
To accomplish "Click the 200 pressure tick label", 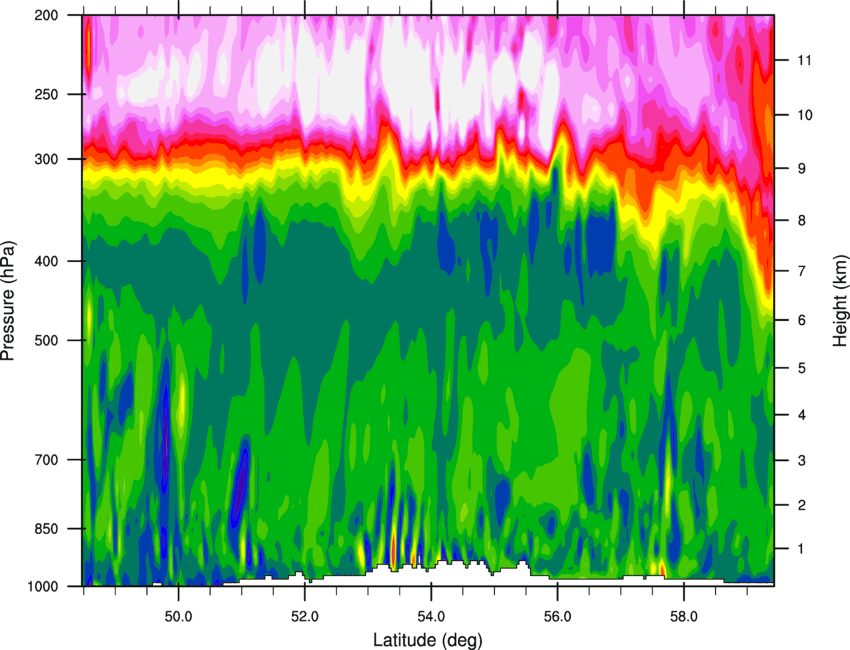I will click(46, 15).
